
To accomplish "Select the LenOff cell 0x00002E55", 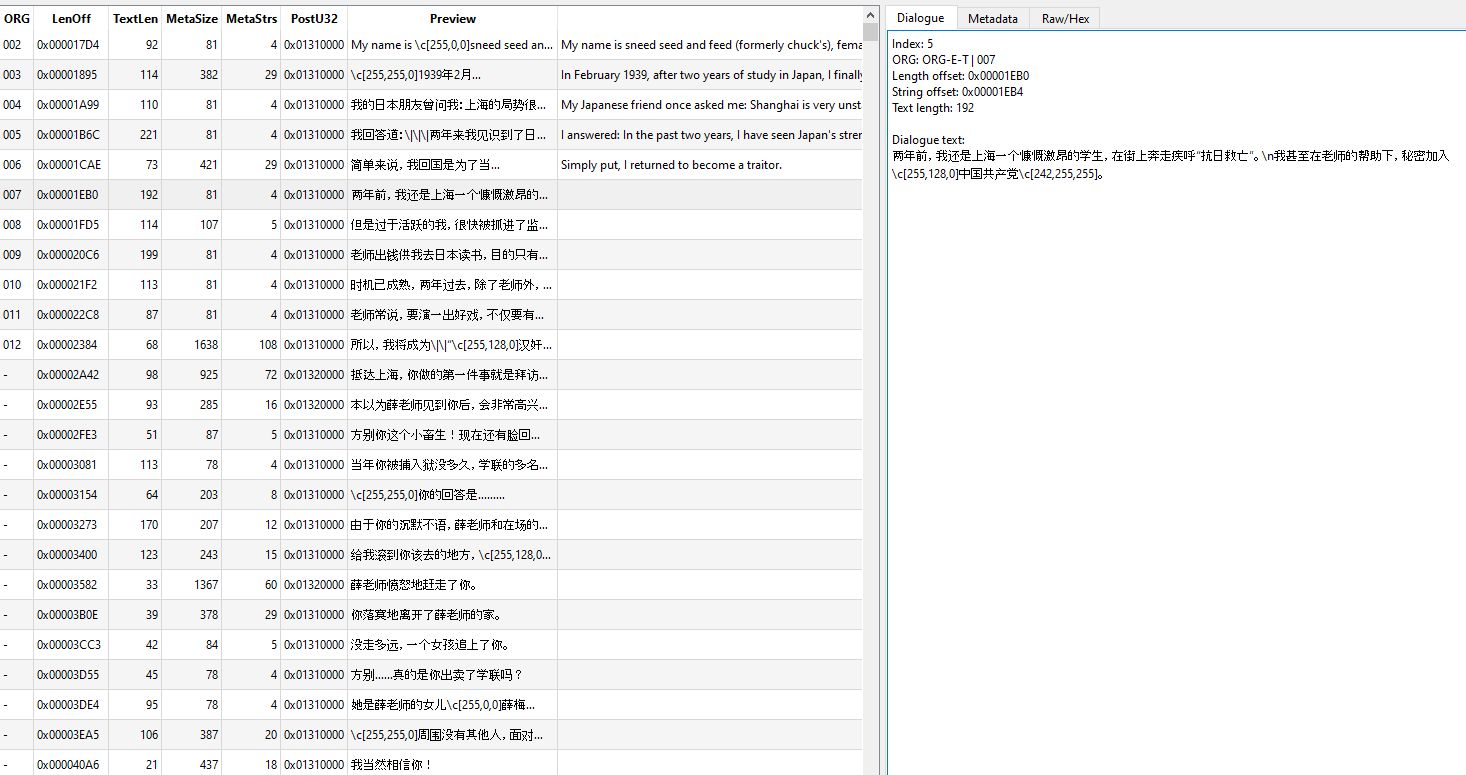I will pos(69,405).
